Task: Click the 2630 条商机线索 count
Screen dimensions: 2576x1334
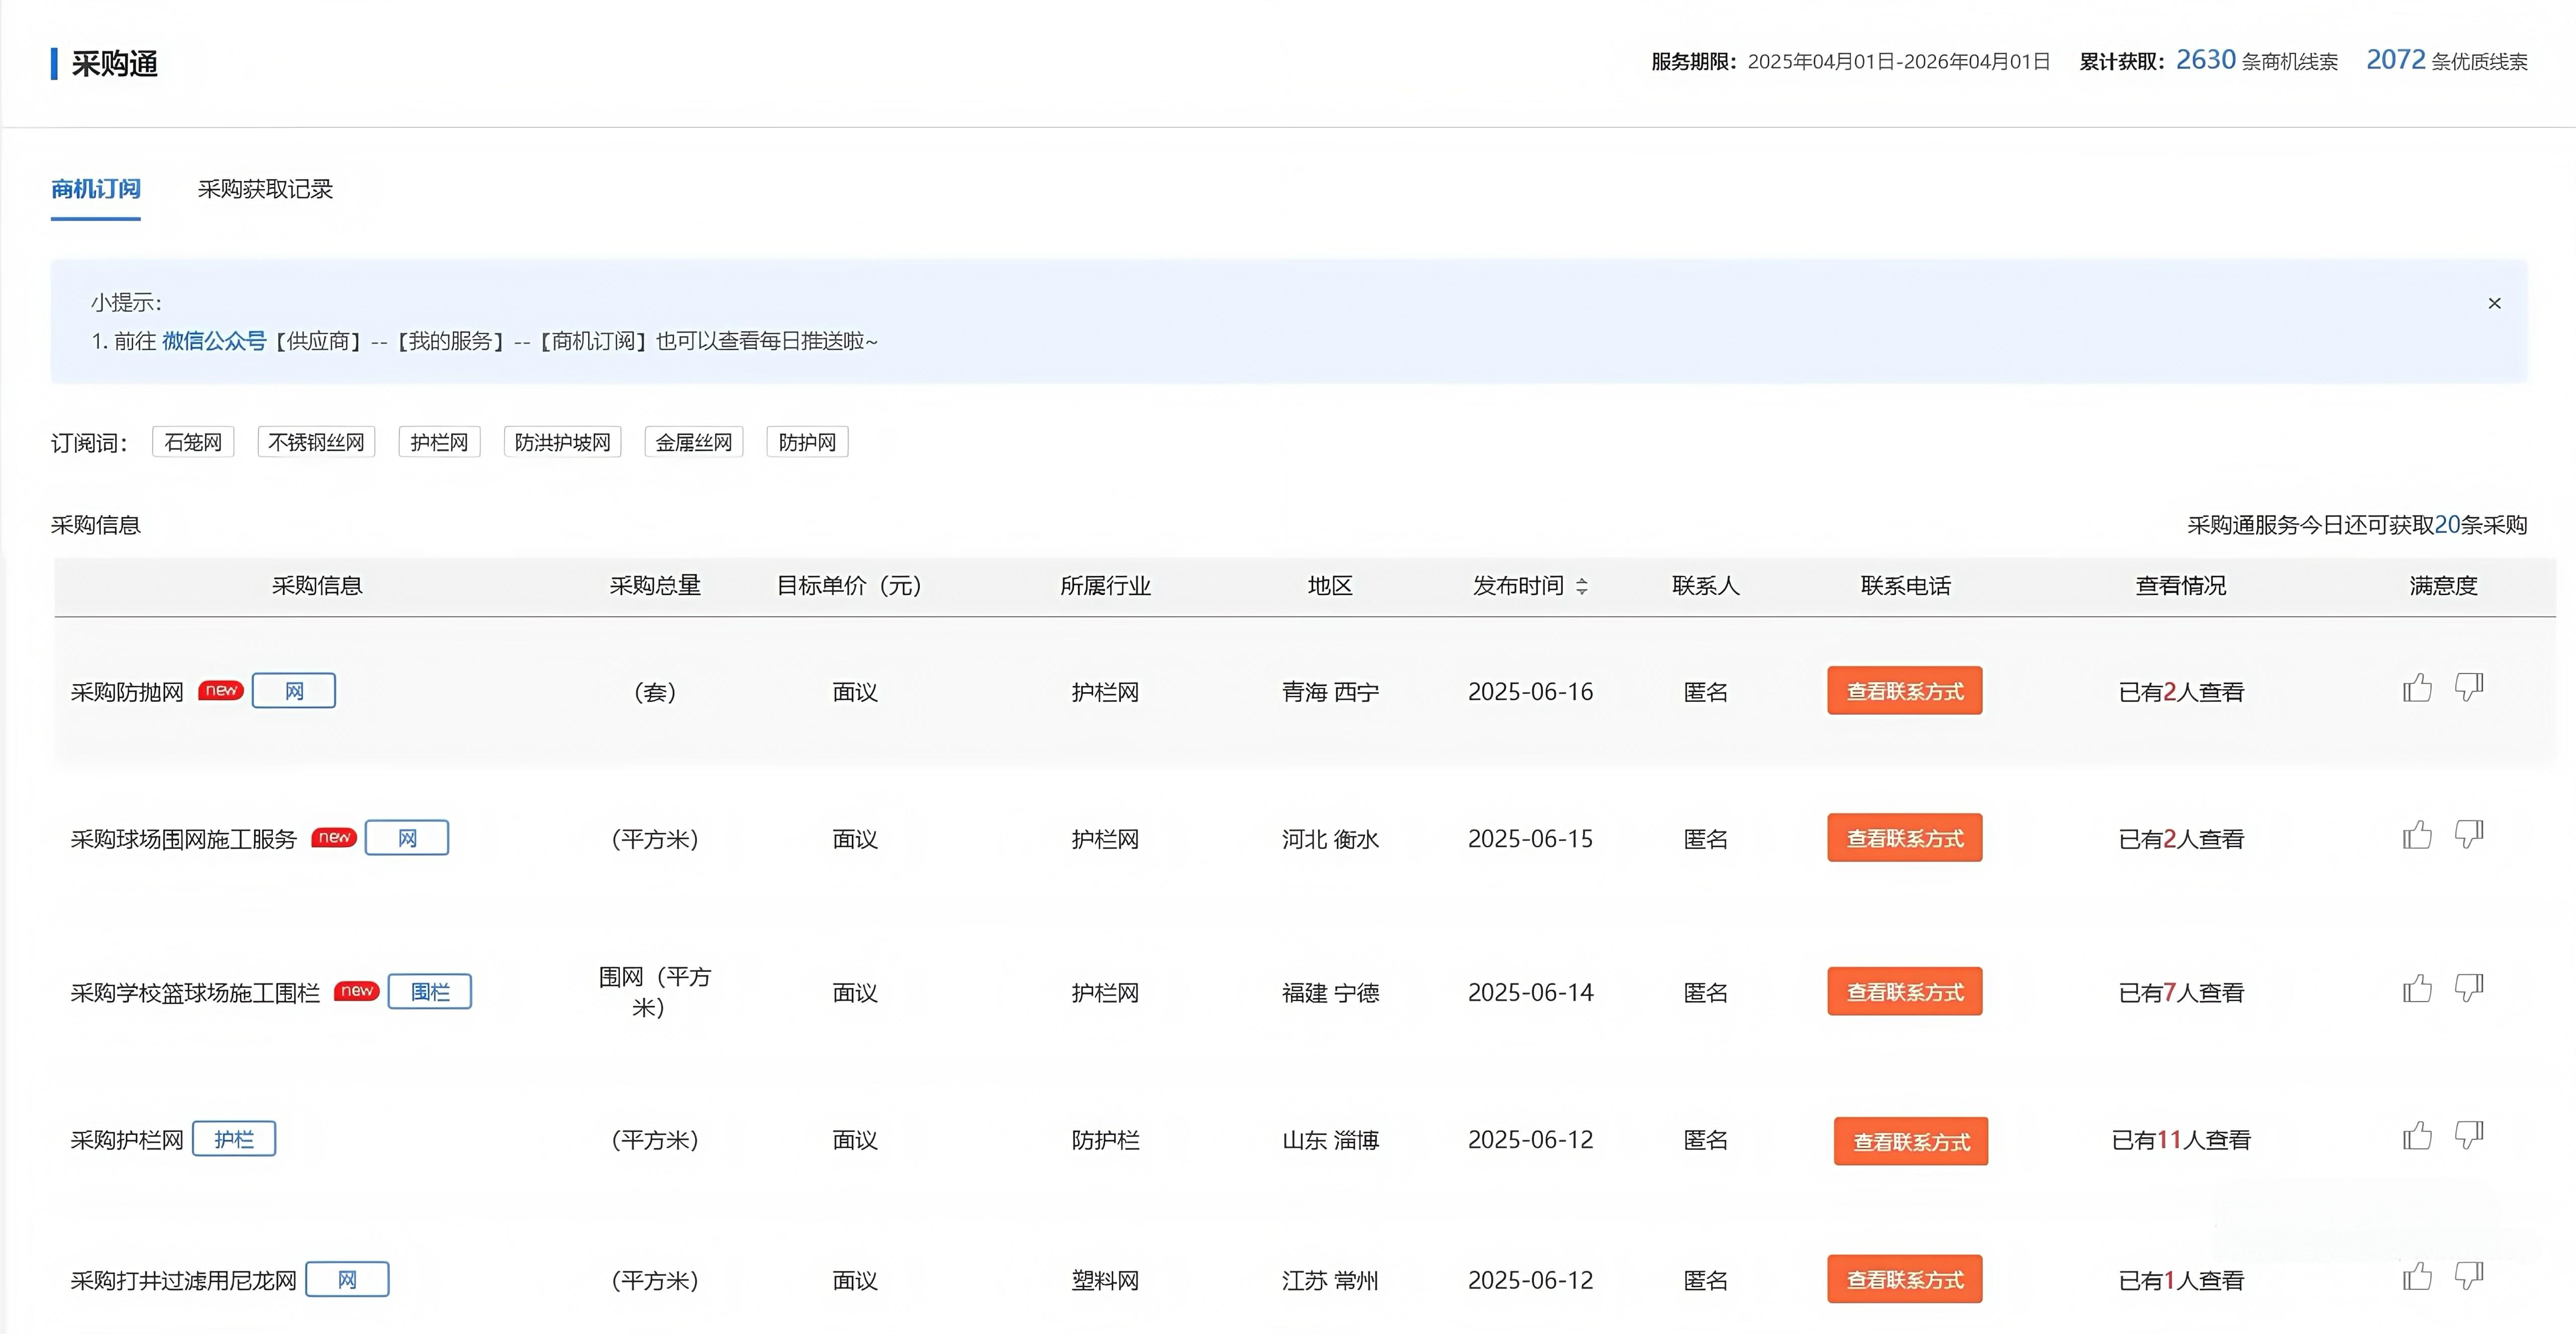Action: tap(2256, 61)
